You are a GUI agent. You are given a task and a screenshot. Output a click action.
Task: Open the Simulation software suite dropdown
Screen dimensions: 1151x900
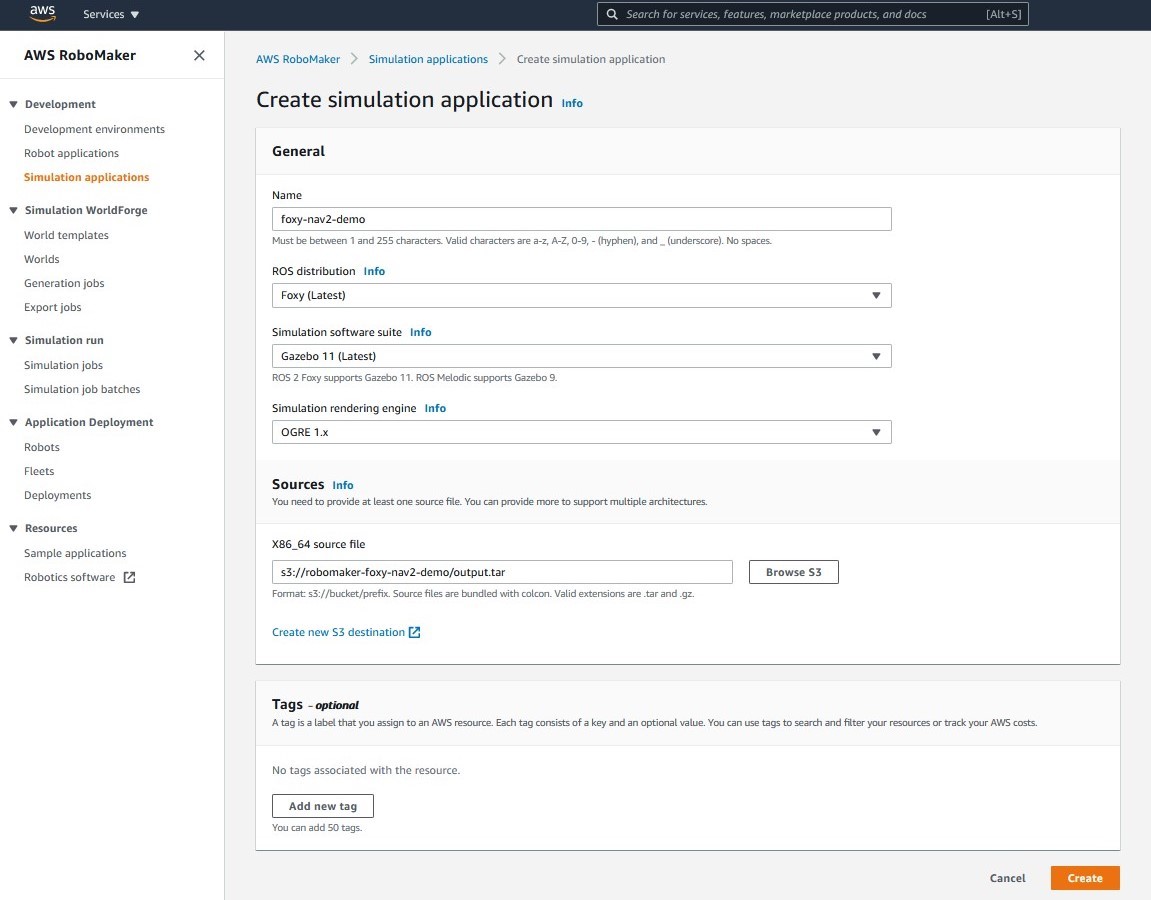[581, 356]
